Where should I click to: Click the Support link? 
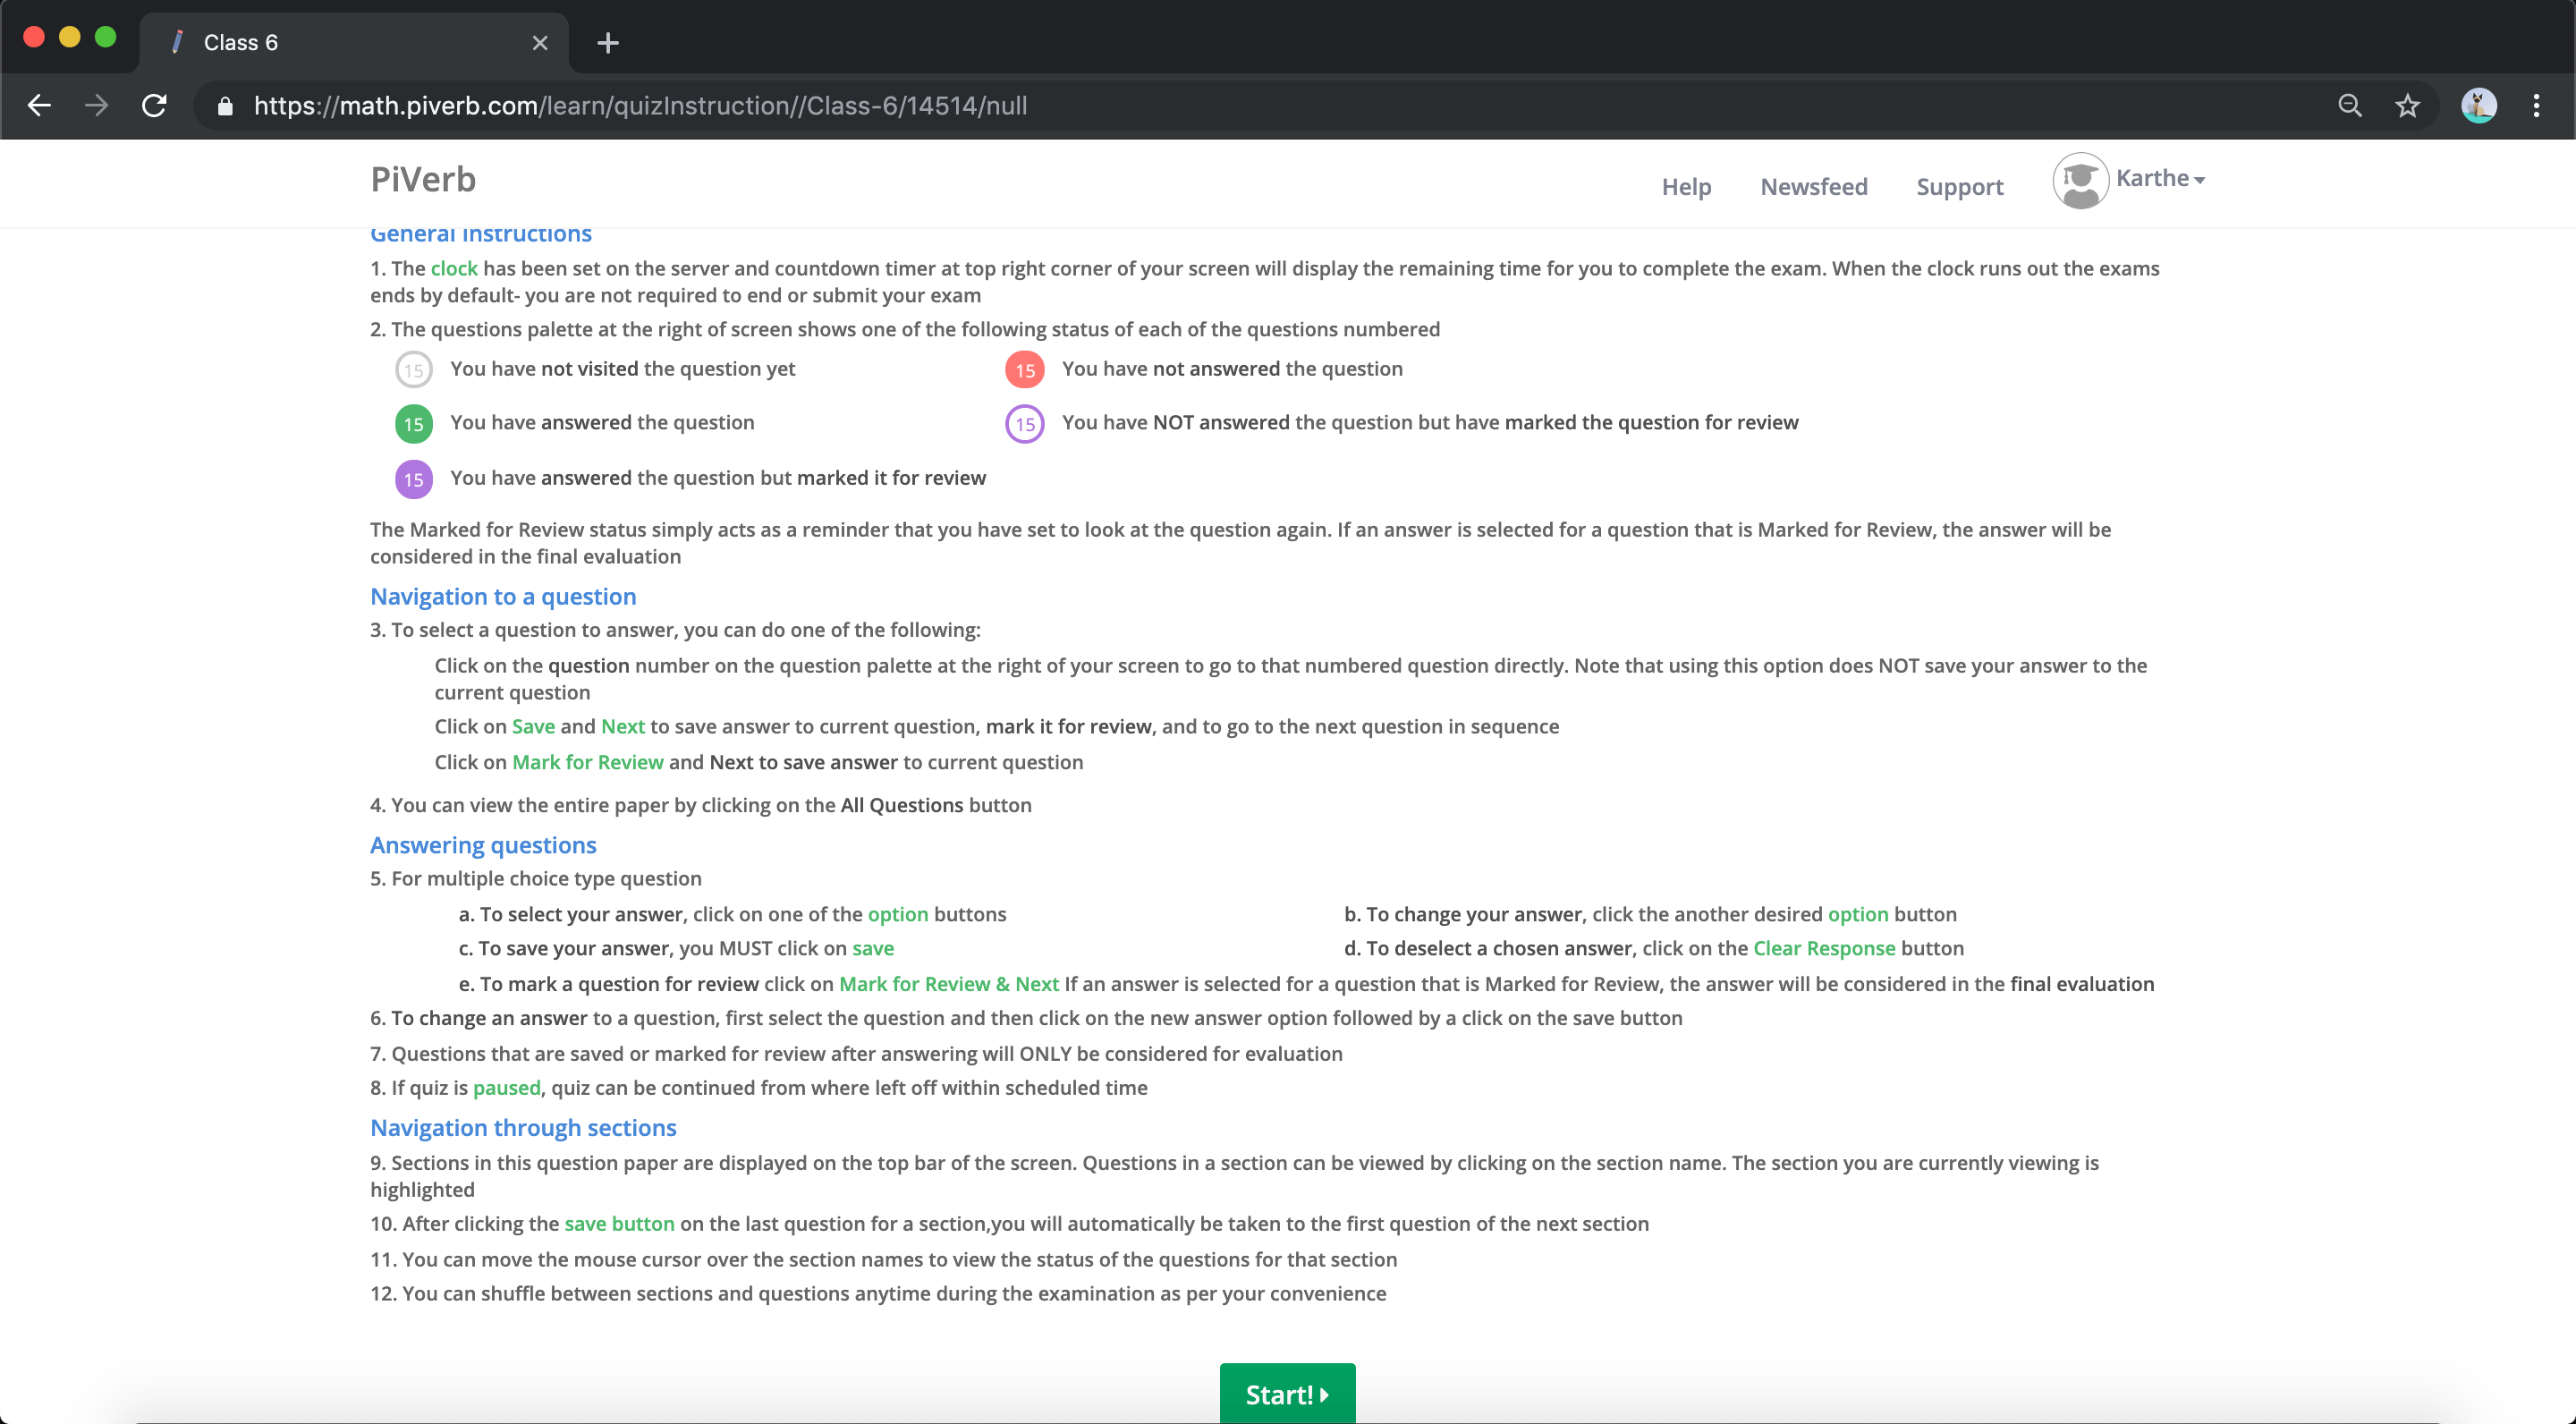pyautogui.click(x=1961, y=186)
